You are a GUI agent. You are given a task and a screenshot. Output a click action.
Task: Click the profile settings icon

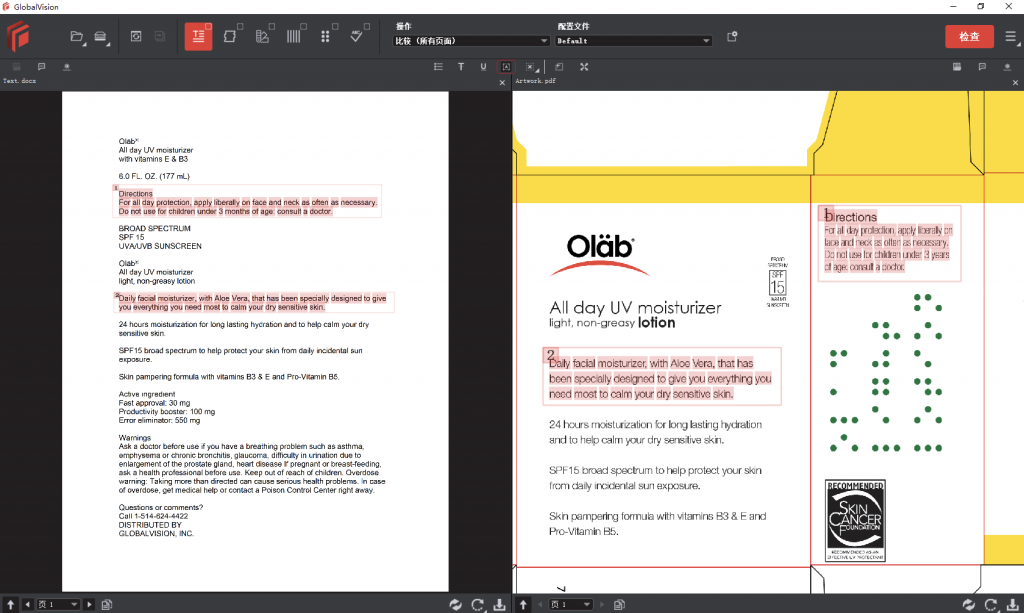[x=732, y=37]
